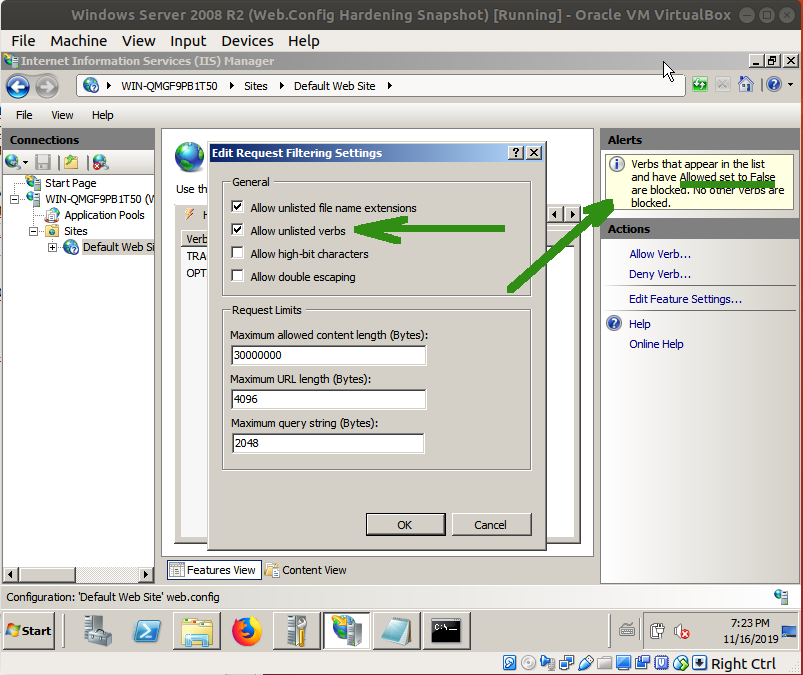Image resolution: width=803 pixels, height=675 pixels.
Task: Click the Help question mark icon in the IIS toolbar
Action: point(774,85)
